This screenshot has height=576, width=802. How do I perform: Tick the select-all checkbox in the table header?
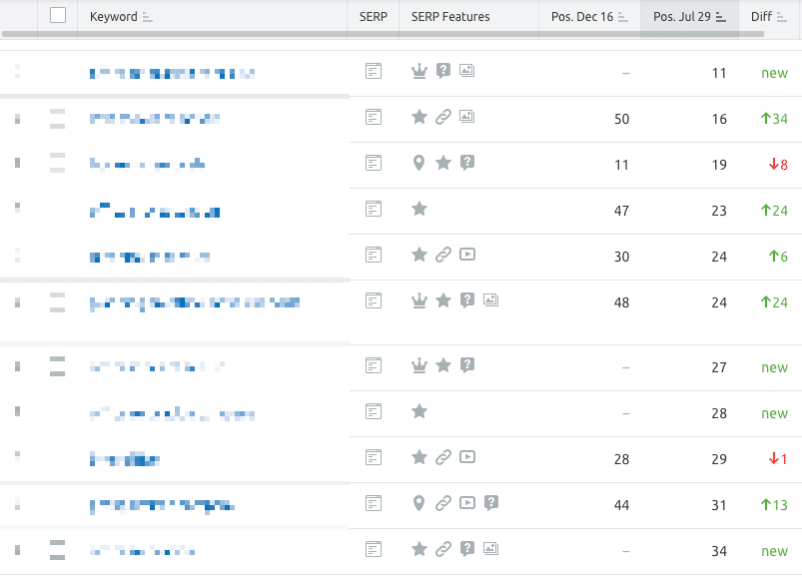58,15
